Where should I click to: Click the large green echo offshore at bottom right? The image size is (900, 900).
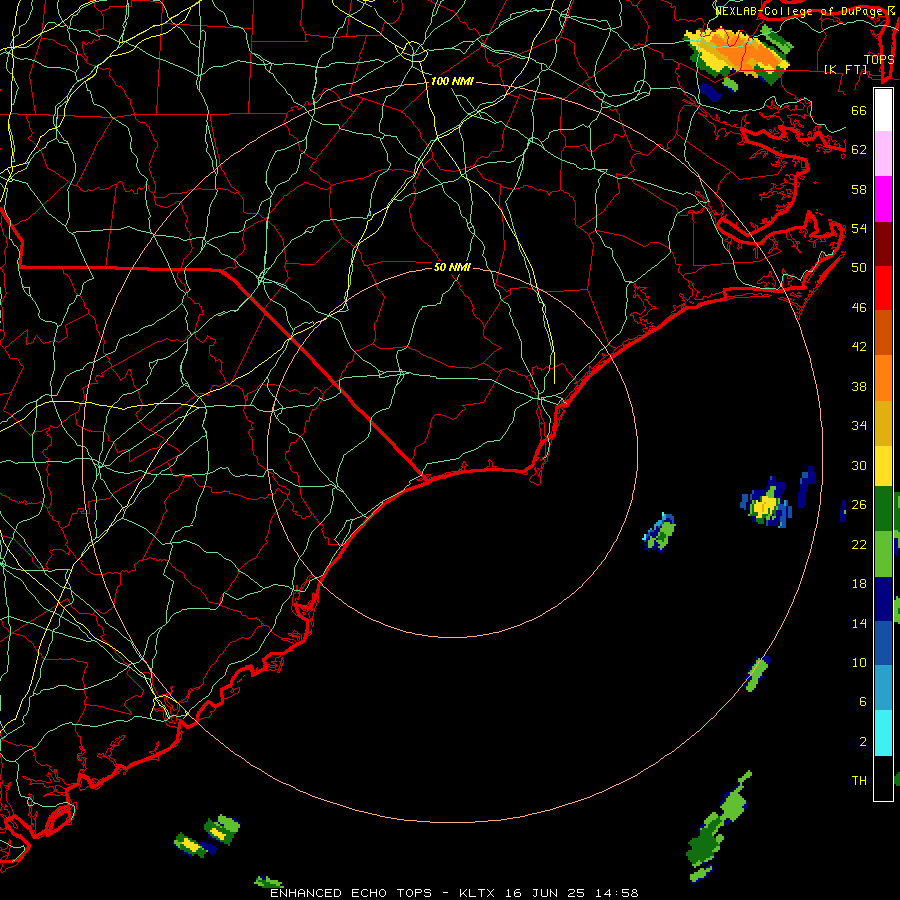point(717,829)
